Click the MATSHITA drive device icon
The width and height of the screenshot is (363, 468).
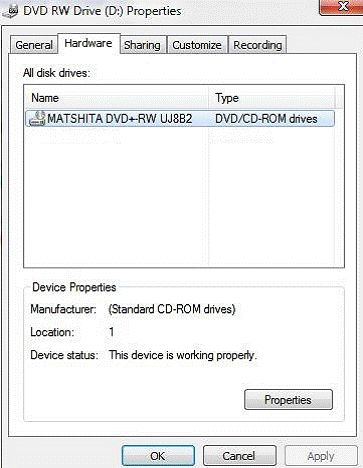[x=37, y=118]
